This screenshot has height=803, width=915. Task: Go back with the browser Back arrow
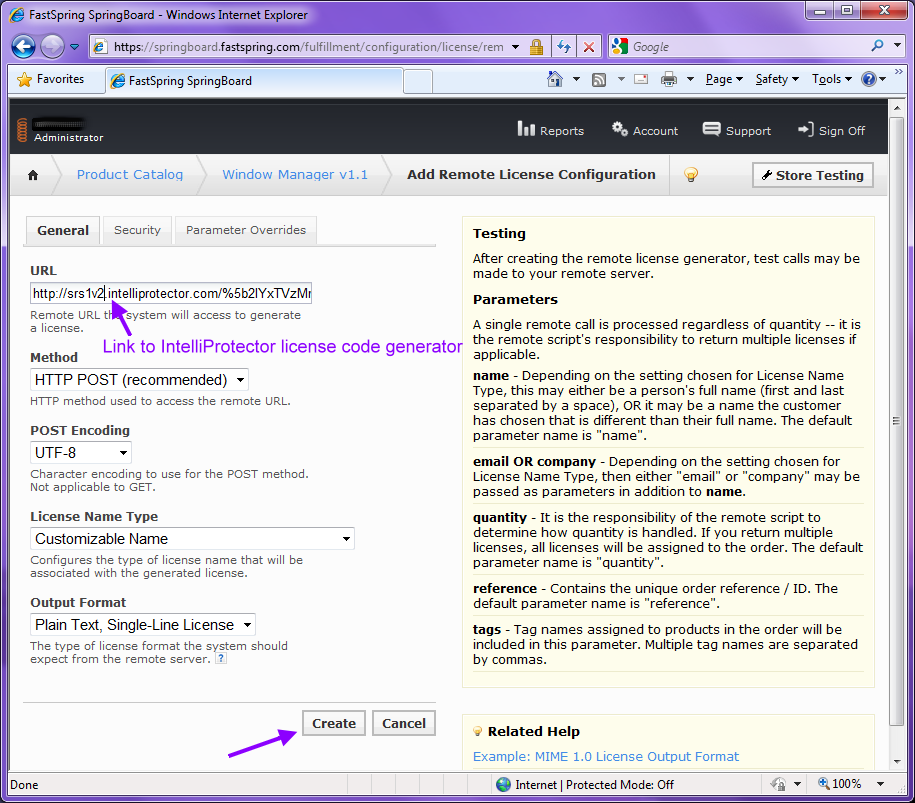pos(23,47)
